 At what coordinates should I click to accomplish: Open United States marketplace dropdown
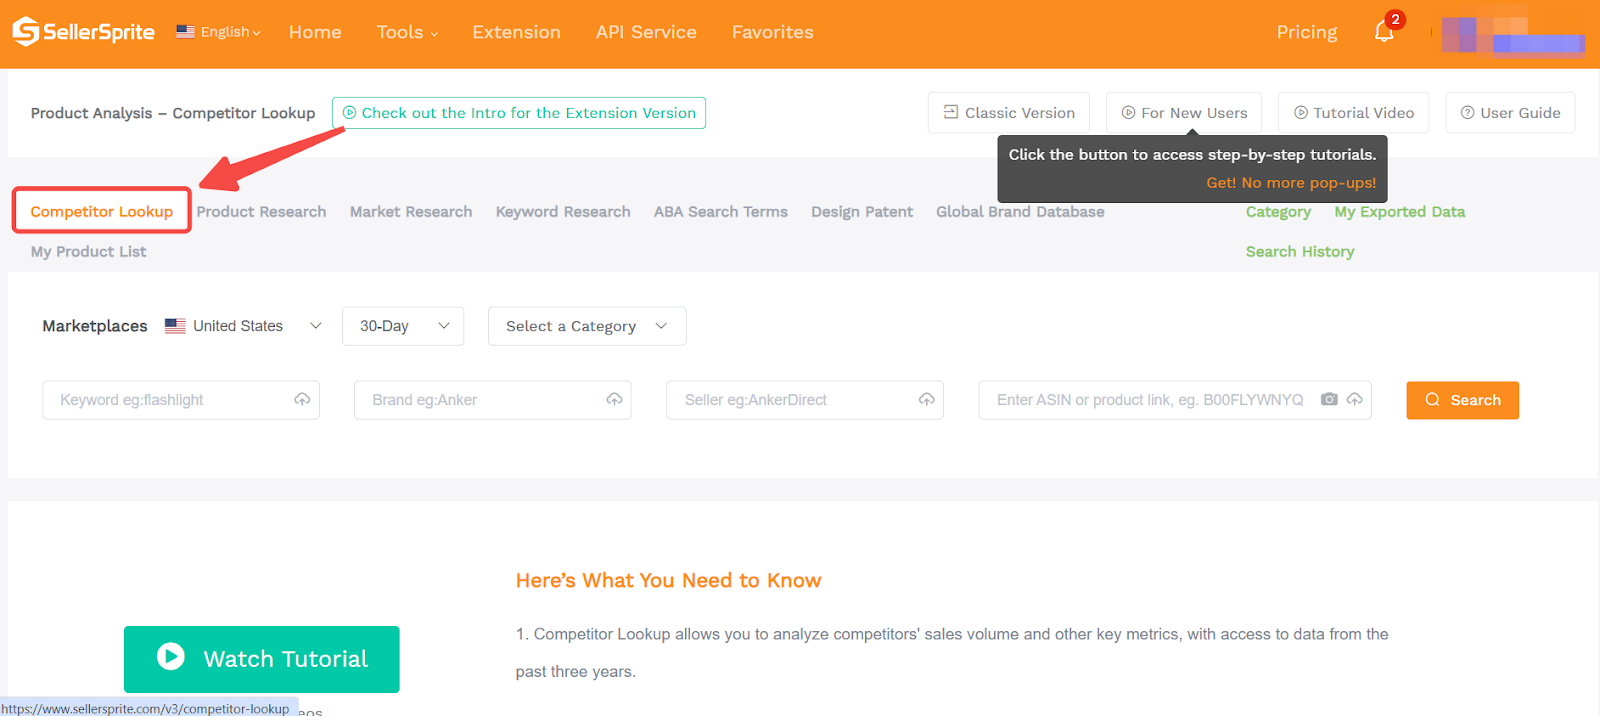point(243,326)
